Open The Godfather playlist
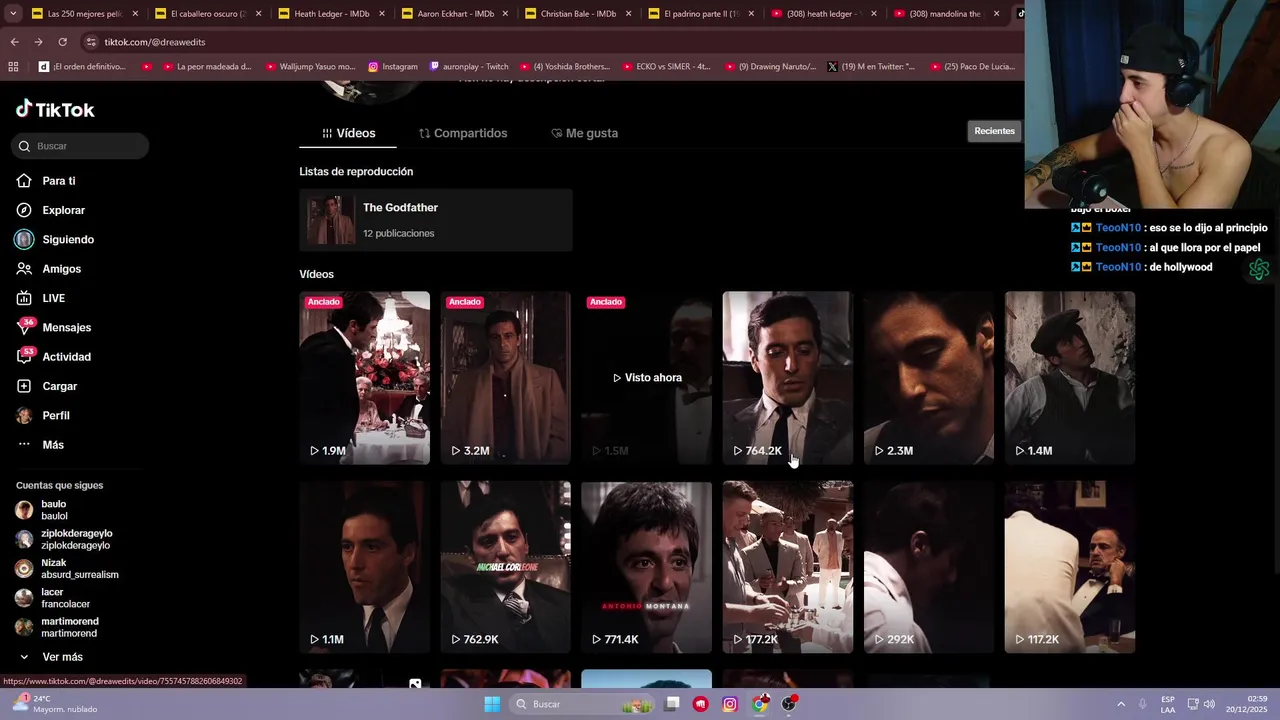 [436, 220]
